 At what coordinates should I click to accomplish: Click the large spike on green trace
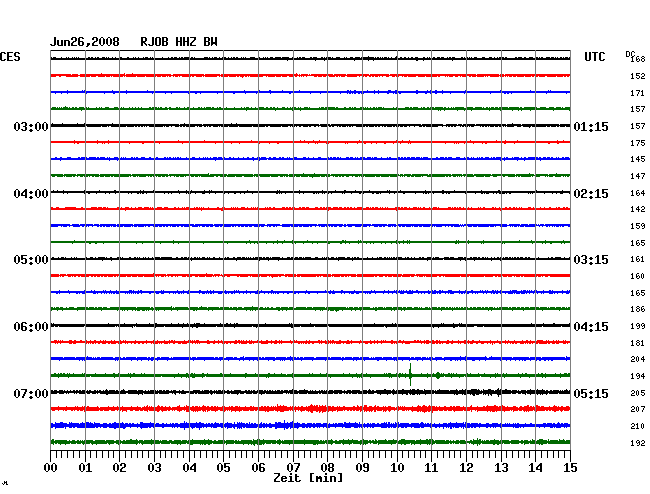[410, 375]
